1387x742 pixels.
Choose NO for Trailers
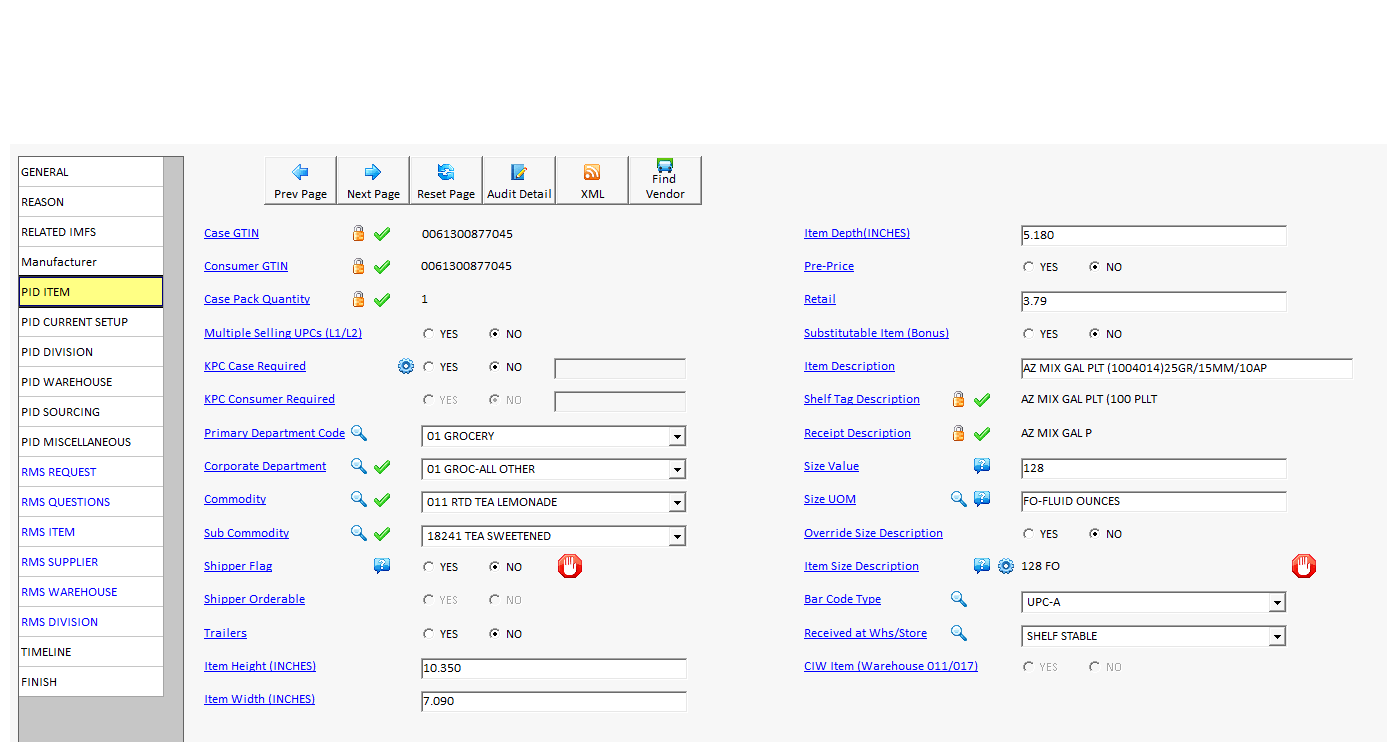click(x=494, y=634)
